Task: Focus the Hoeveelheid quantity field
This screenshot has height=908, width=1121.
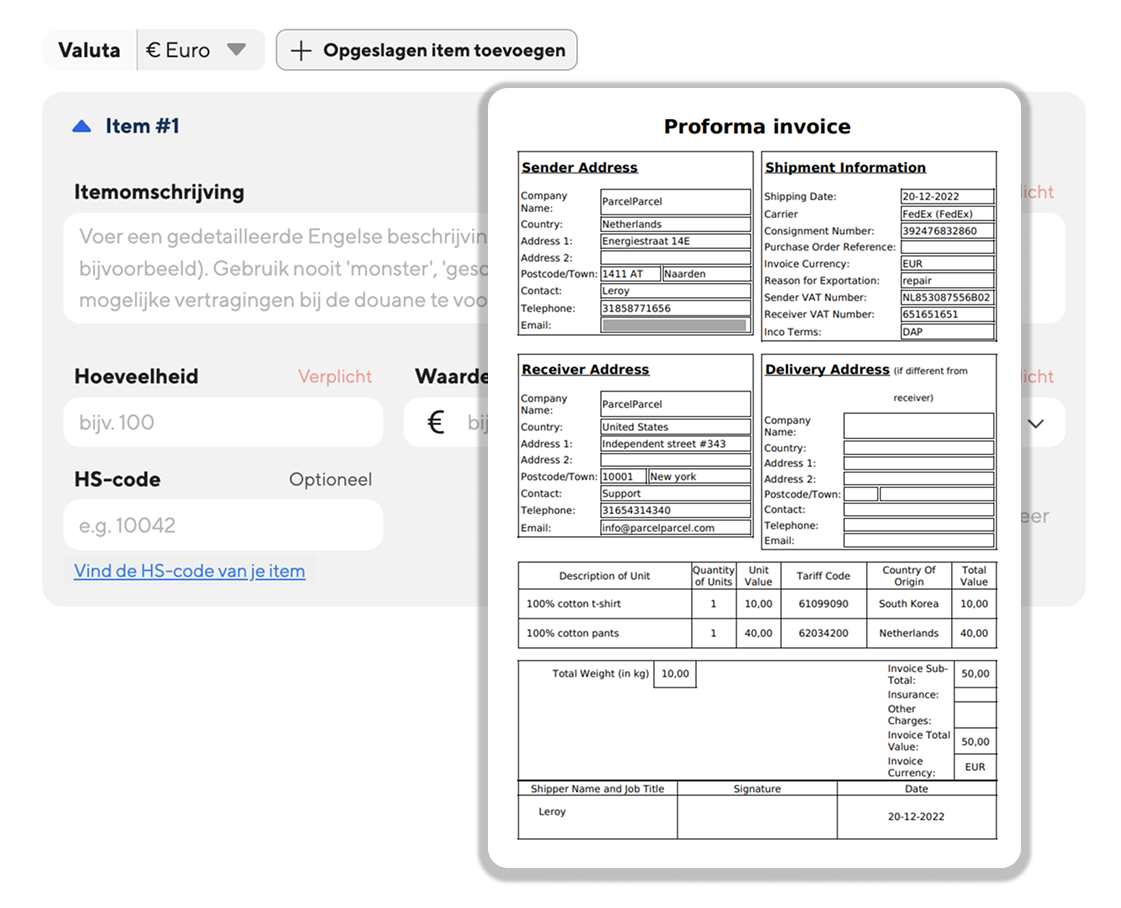Action: pyautogui.click(x=223, y=423)
